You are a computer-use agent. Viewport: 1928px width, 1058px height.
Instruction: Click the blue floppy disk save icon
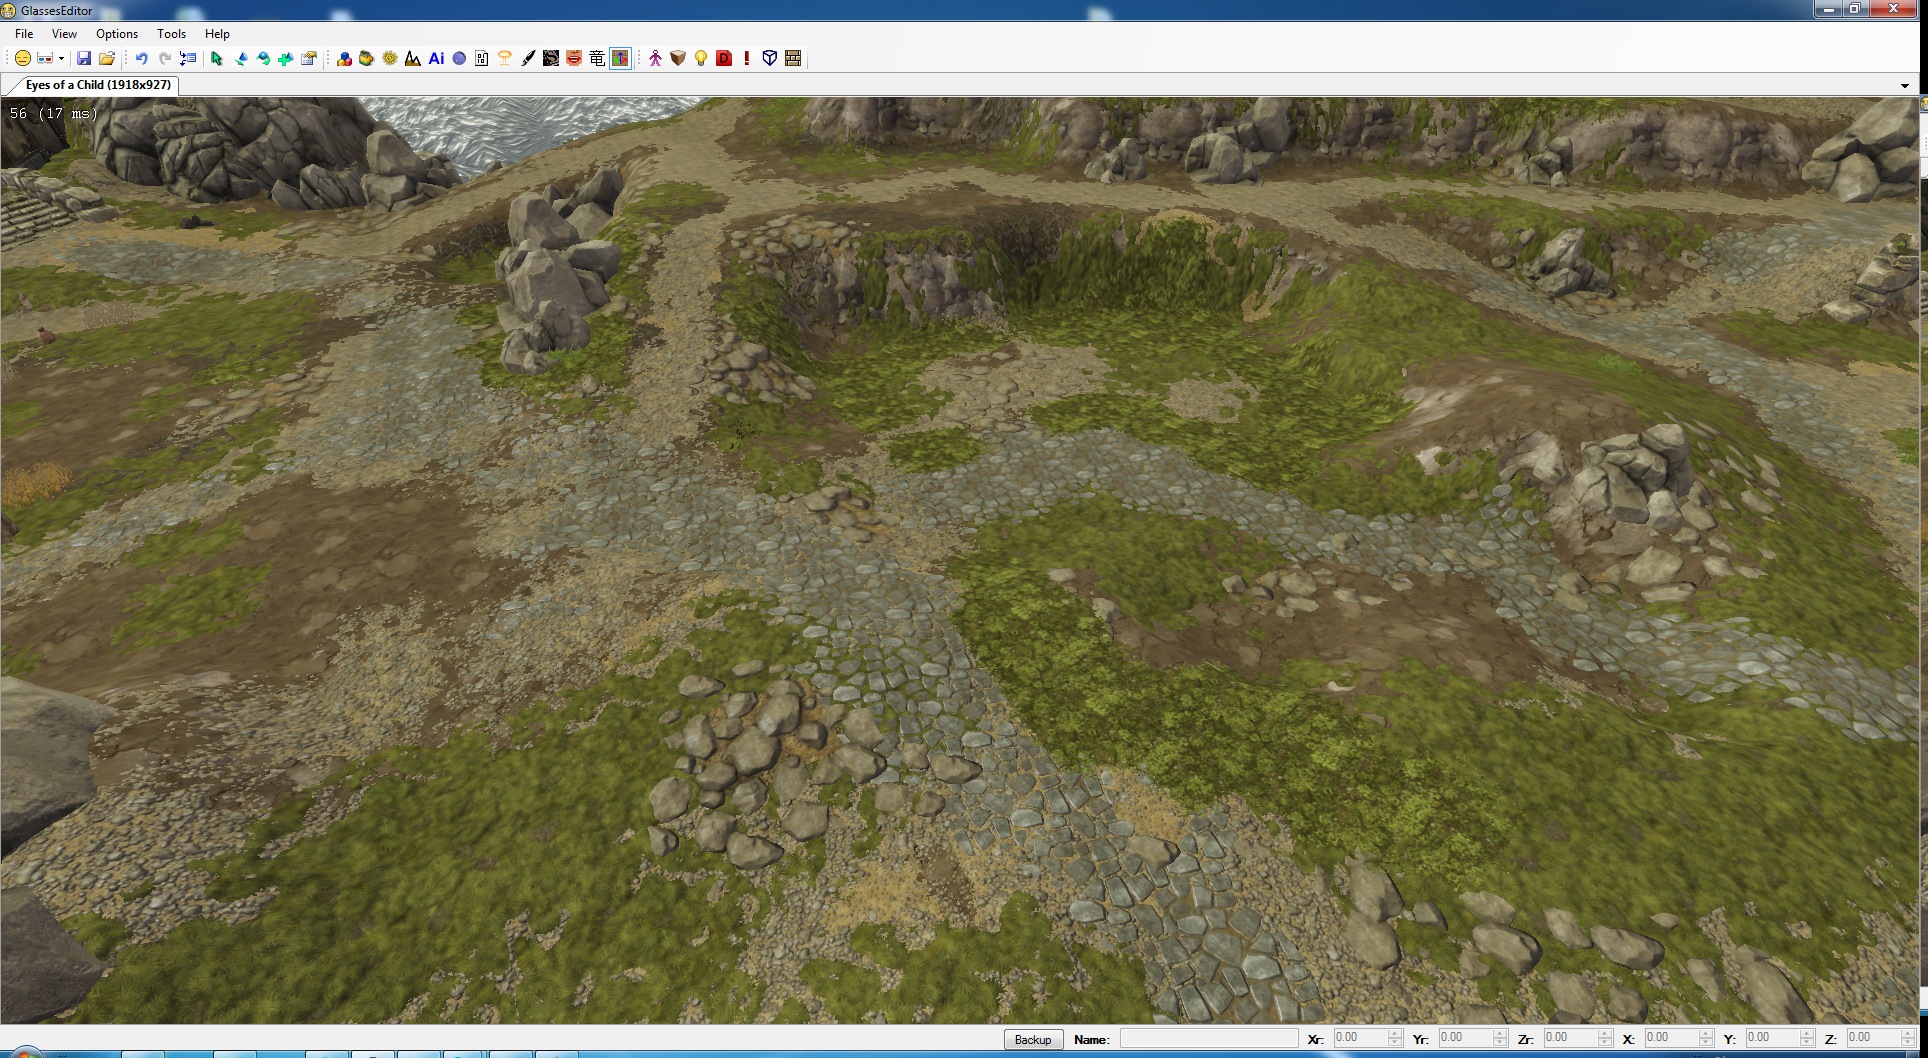point(84,59)
